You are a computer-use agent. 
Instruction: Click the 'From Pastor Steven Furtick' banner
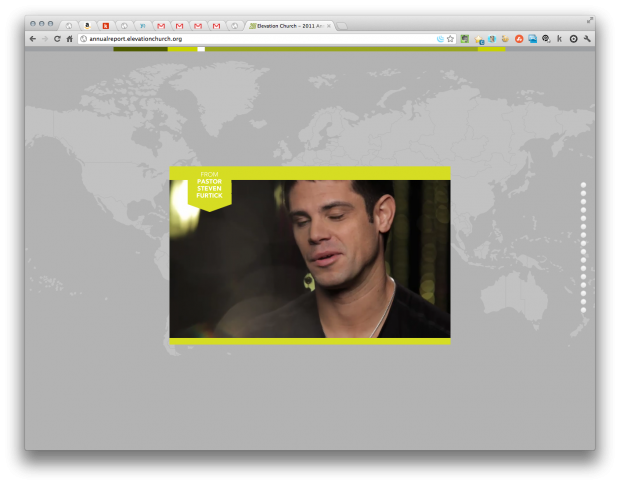tap(210, 189)
